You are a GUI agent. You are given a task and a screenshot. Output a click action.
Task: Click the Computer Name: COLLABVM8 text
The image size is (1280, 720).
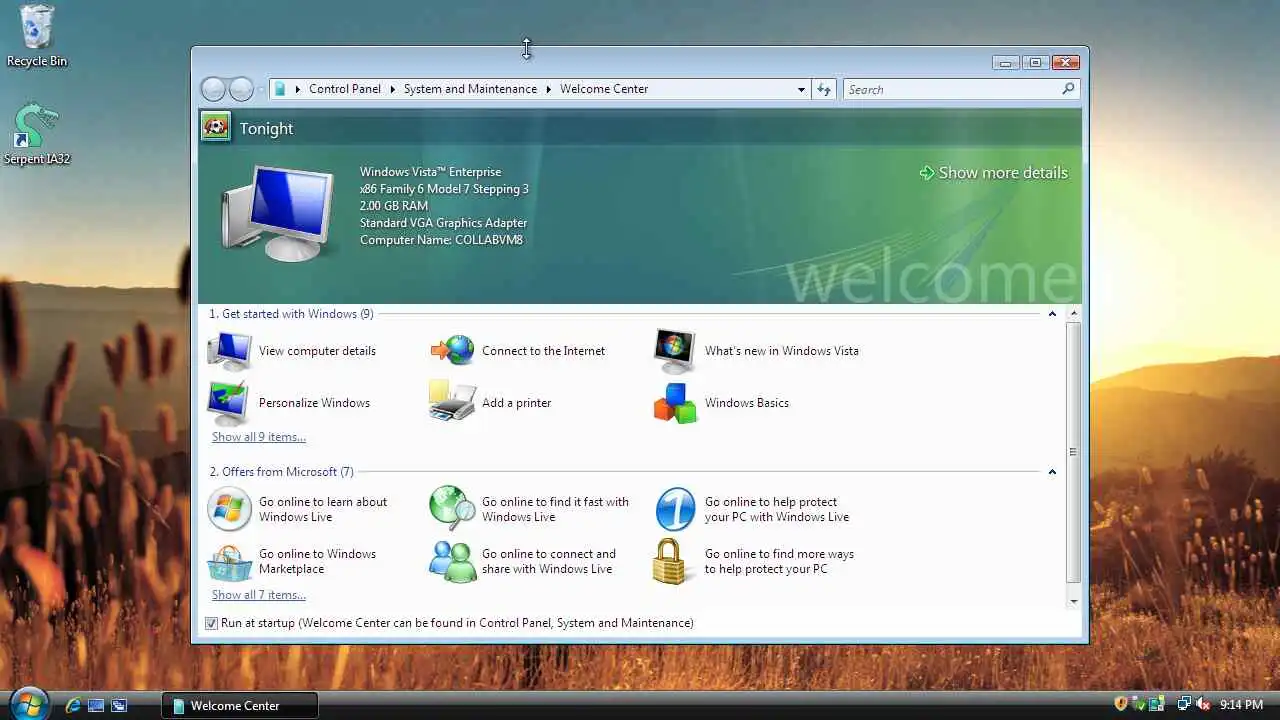[x=441, y=240]
